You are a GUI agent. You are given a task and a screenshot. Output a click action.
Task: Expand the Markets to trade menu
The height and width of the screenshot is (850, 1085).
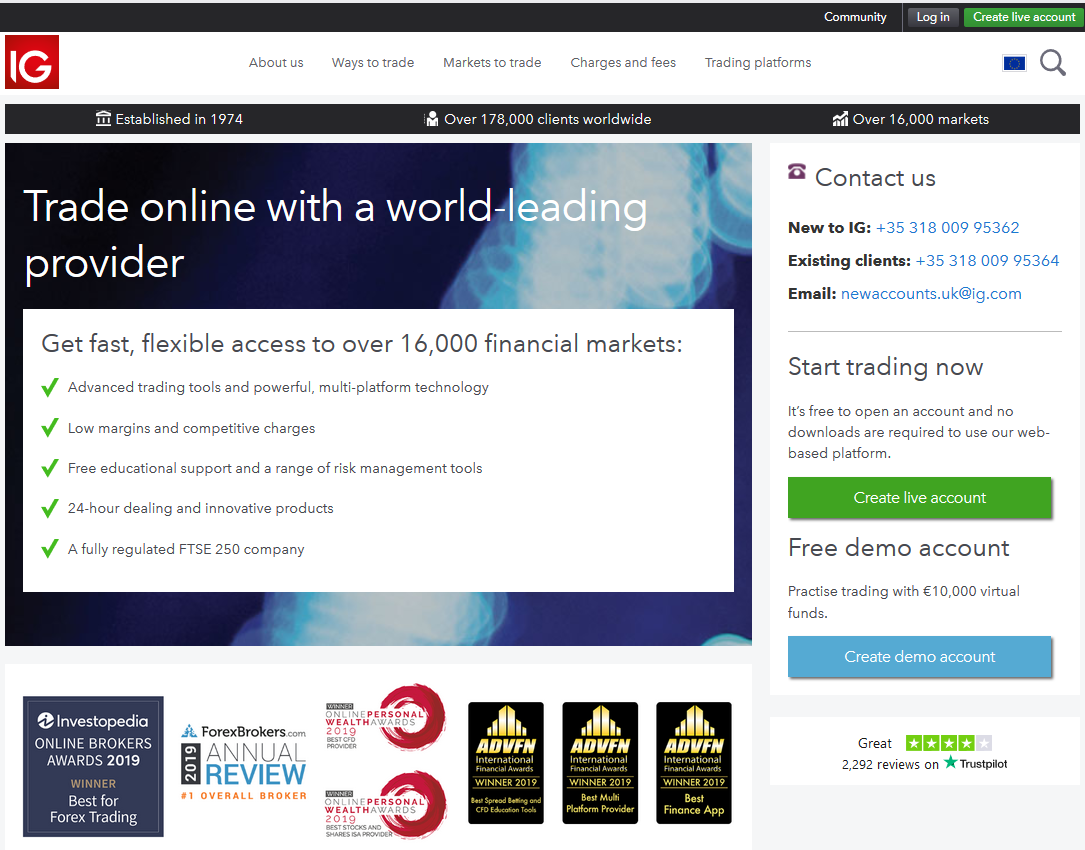pos(492,62)
